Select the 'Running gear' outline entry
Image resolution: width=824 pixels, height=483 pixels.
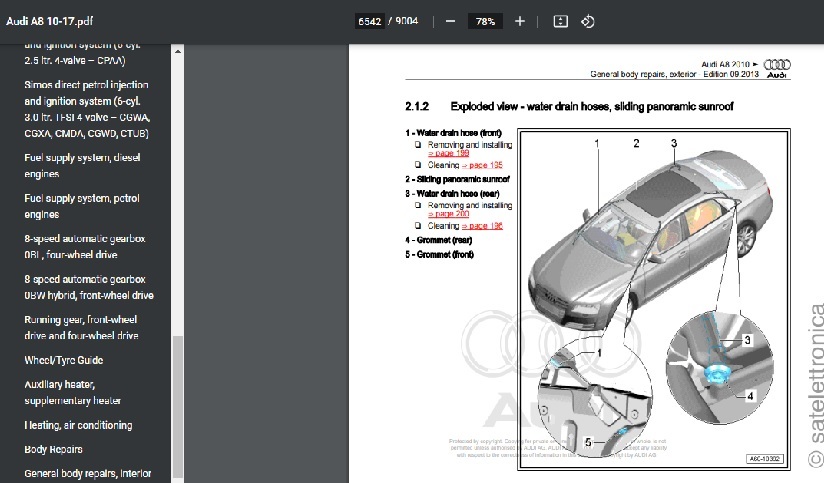point(82,327)
